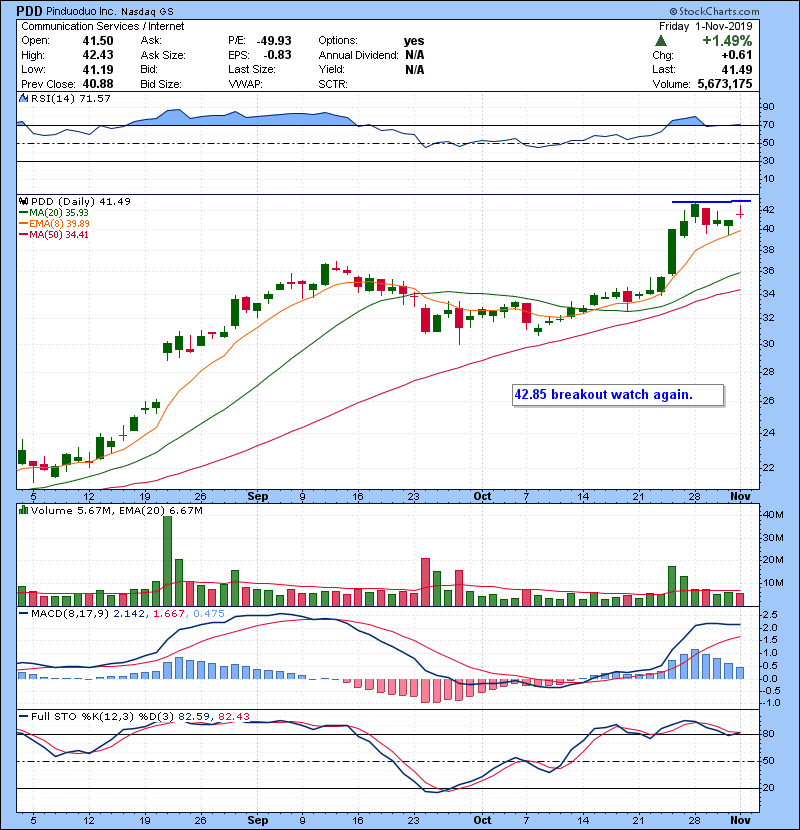Select the green MA(20) legend line

click(23, 212)
